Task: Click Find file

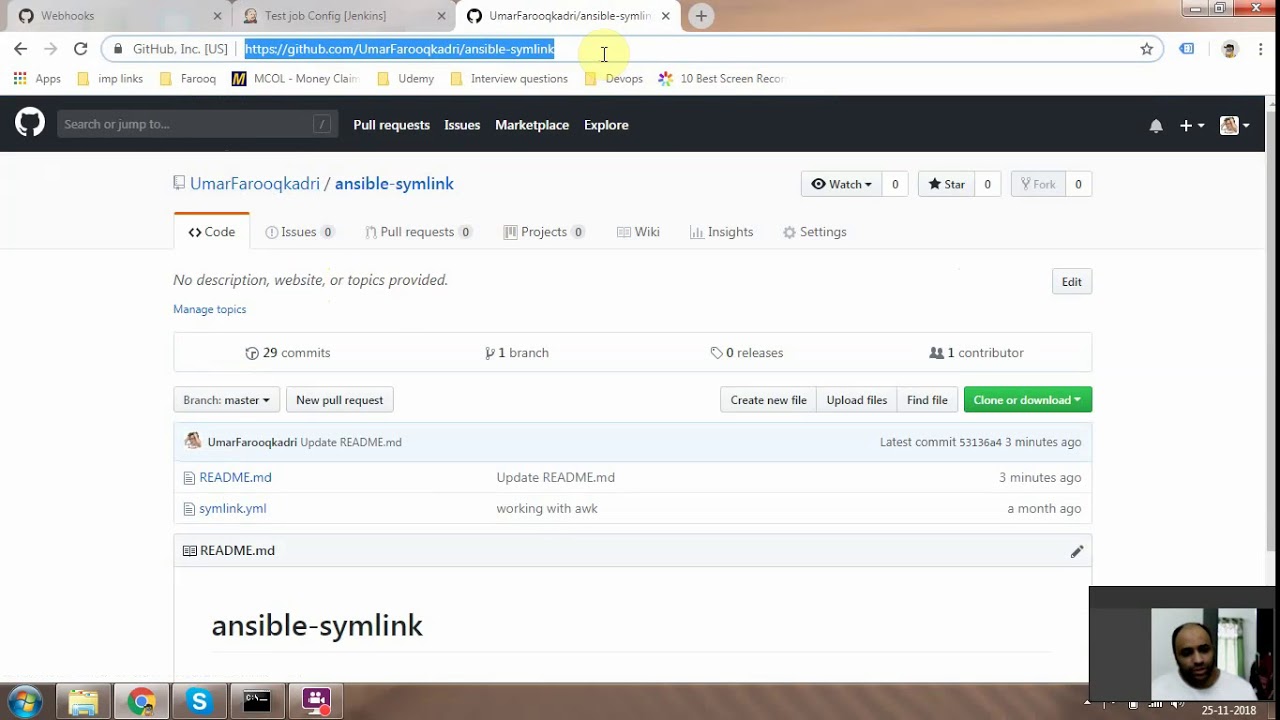Action: coord(927,400)
